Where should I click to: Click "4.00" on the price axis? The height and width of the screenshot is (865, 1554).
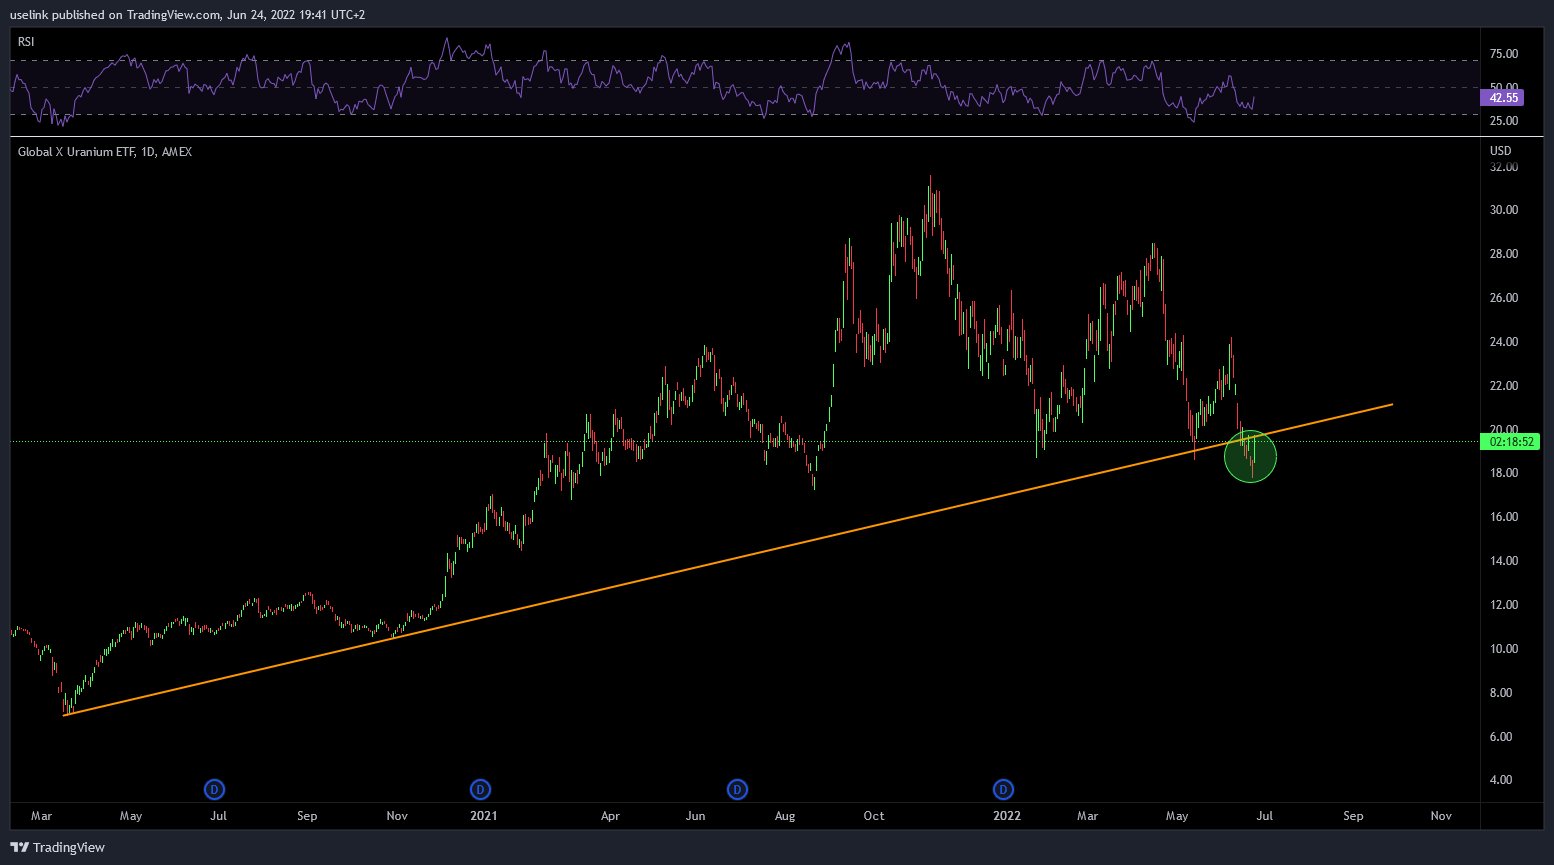click(1500, 780)
